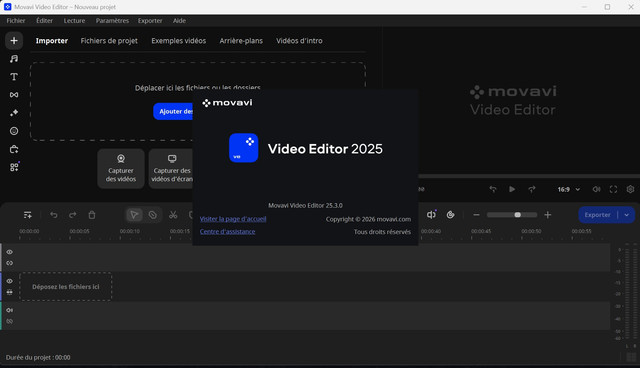This screenshot has height=368, width=640.
Task: Expand the Exporter button dropdown arrow
Action: click(627, 215)
